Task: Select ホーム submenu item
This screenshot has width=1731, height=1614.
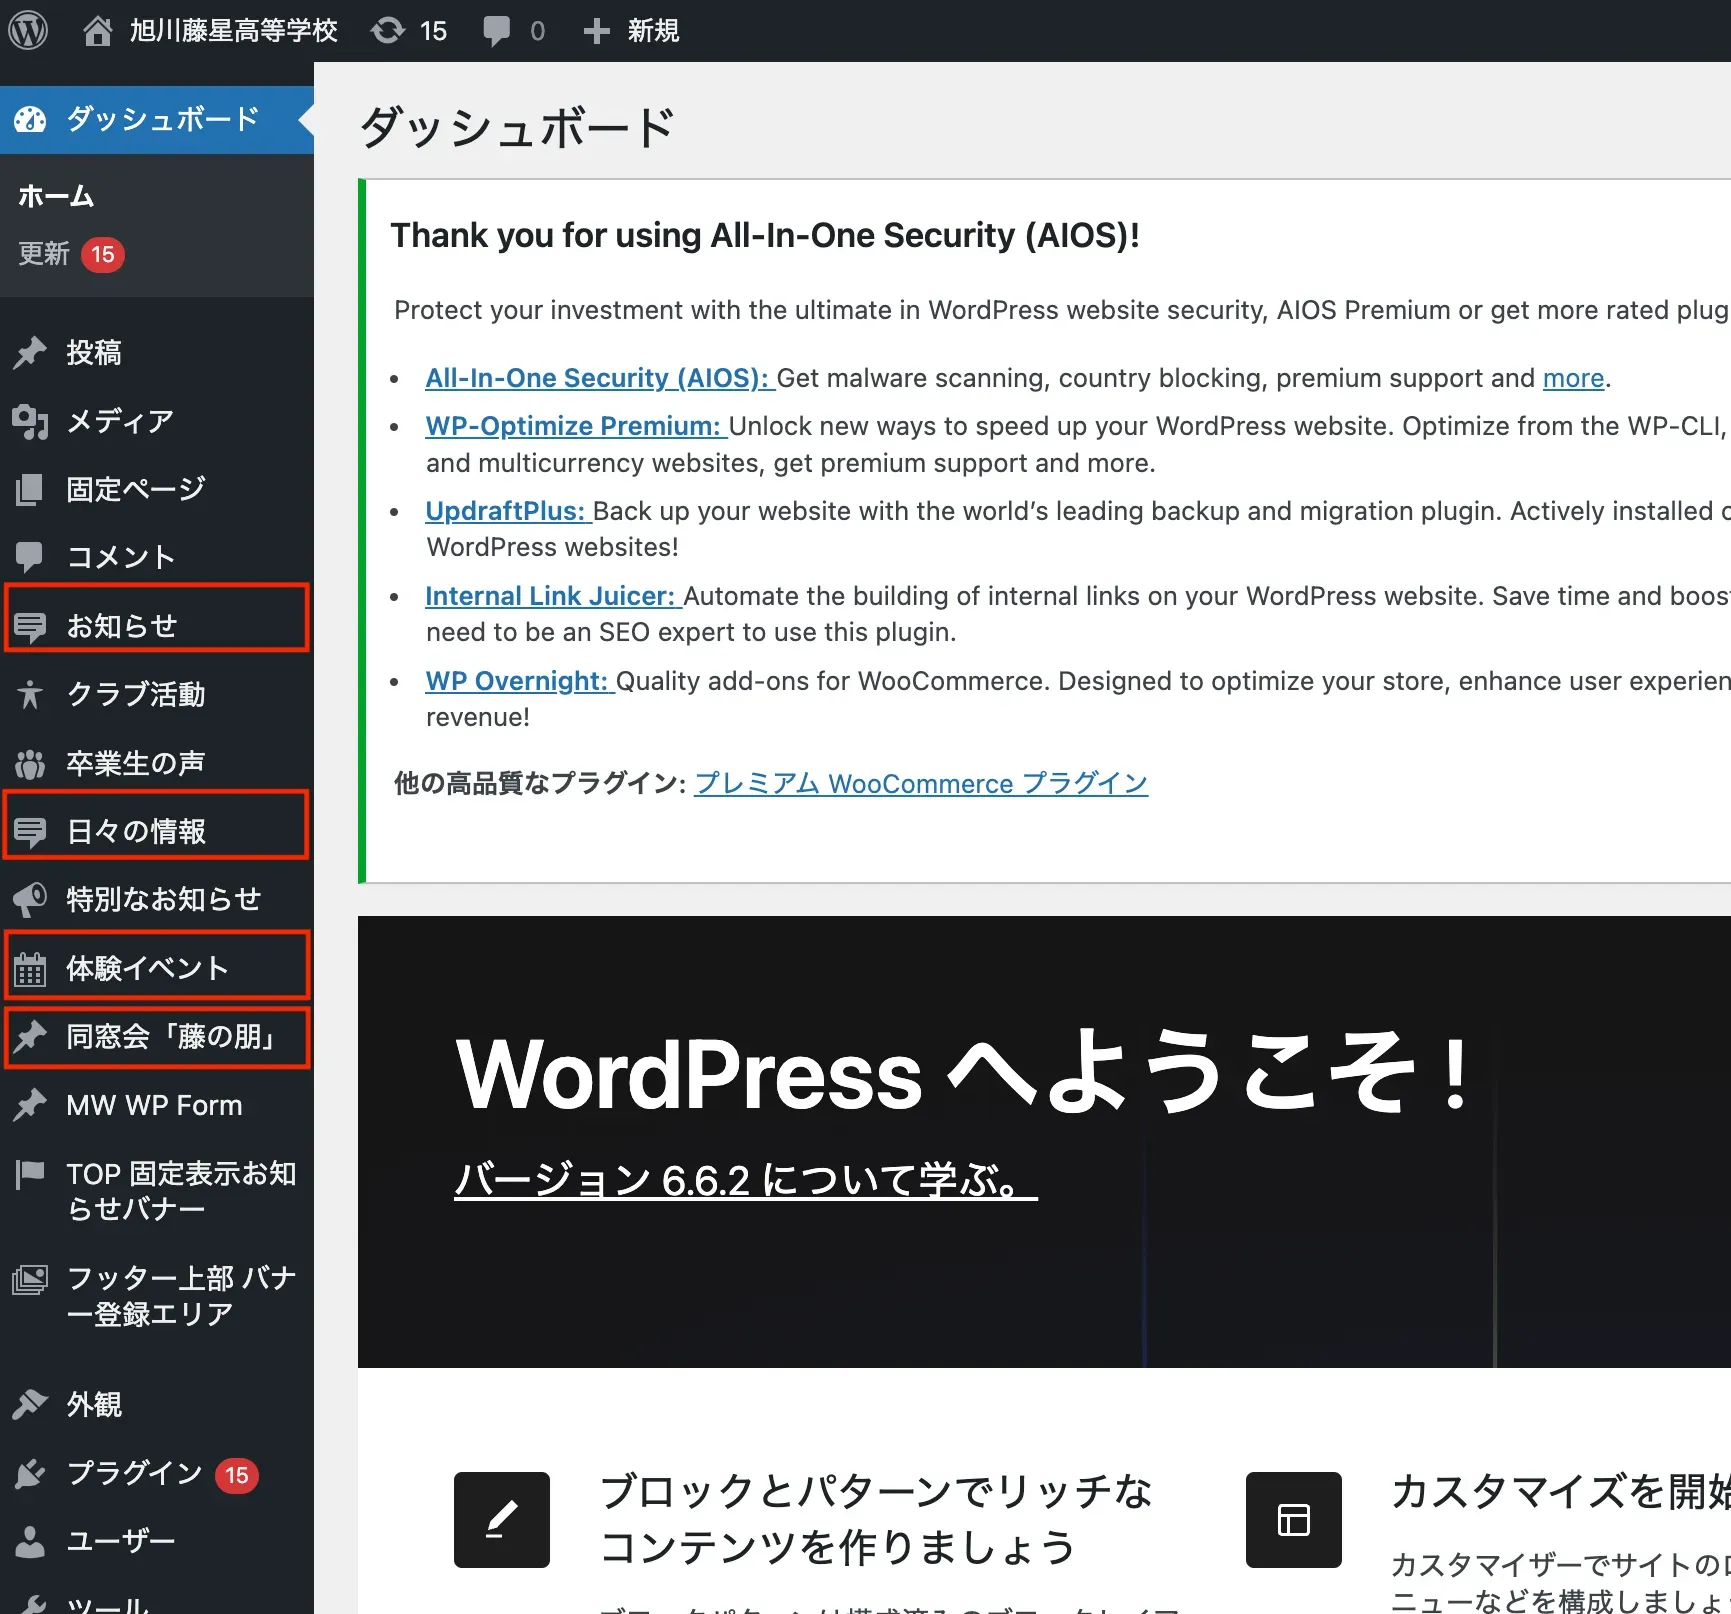Action: 56,196
